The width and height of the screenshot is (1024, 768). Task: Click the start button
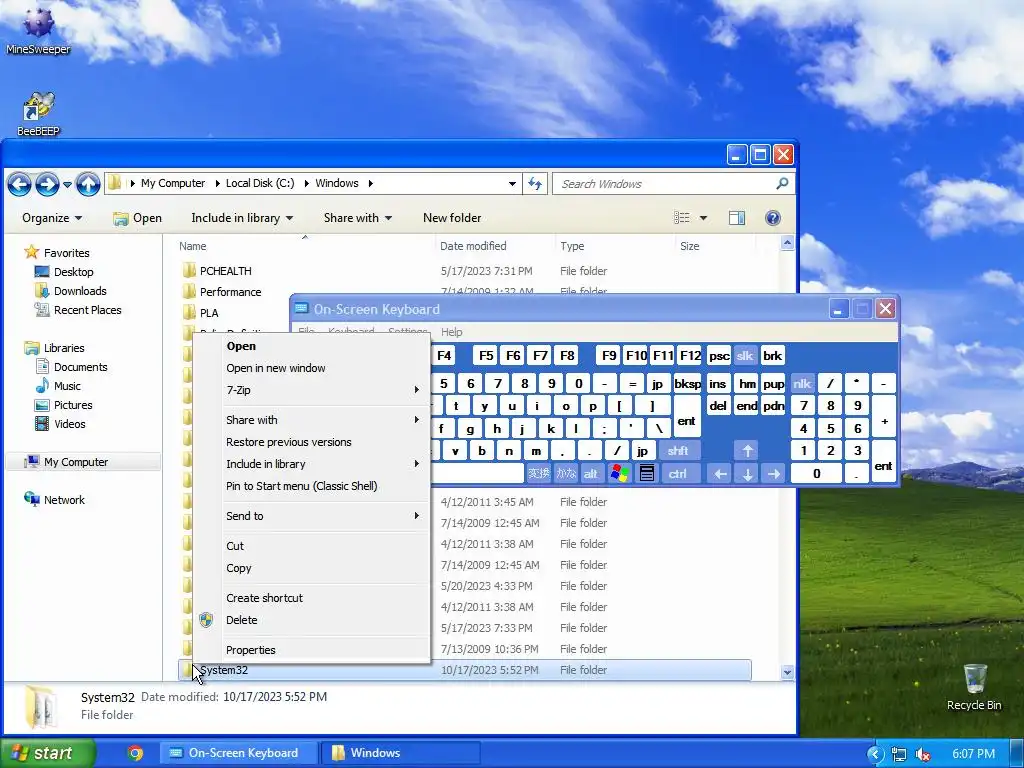(x=46, y=753)
